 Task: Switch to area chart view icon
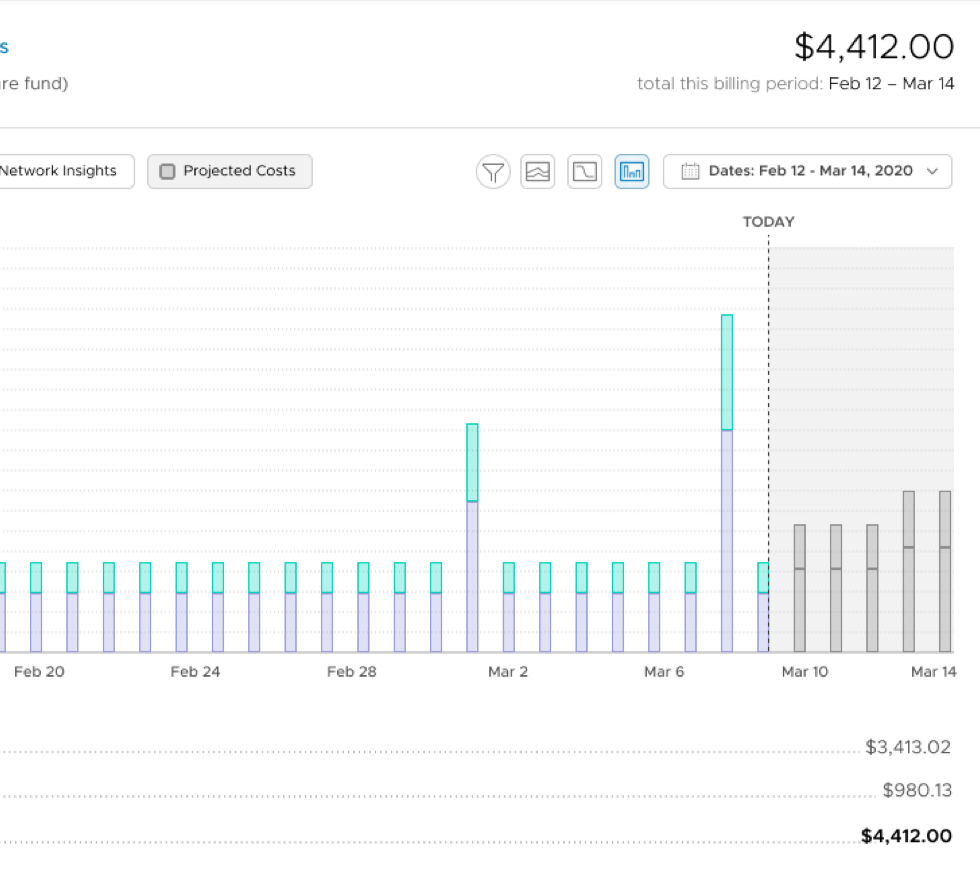coord(538,171)
